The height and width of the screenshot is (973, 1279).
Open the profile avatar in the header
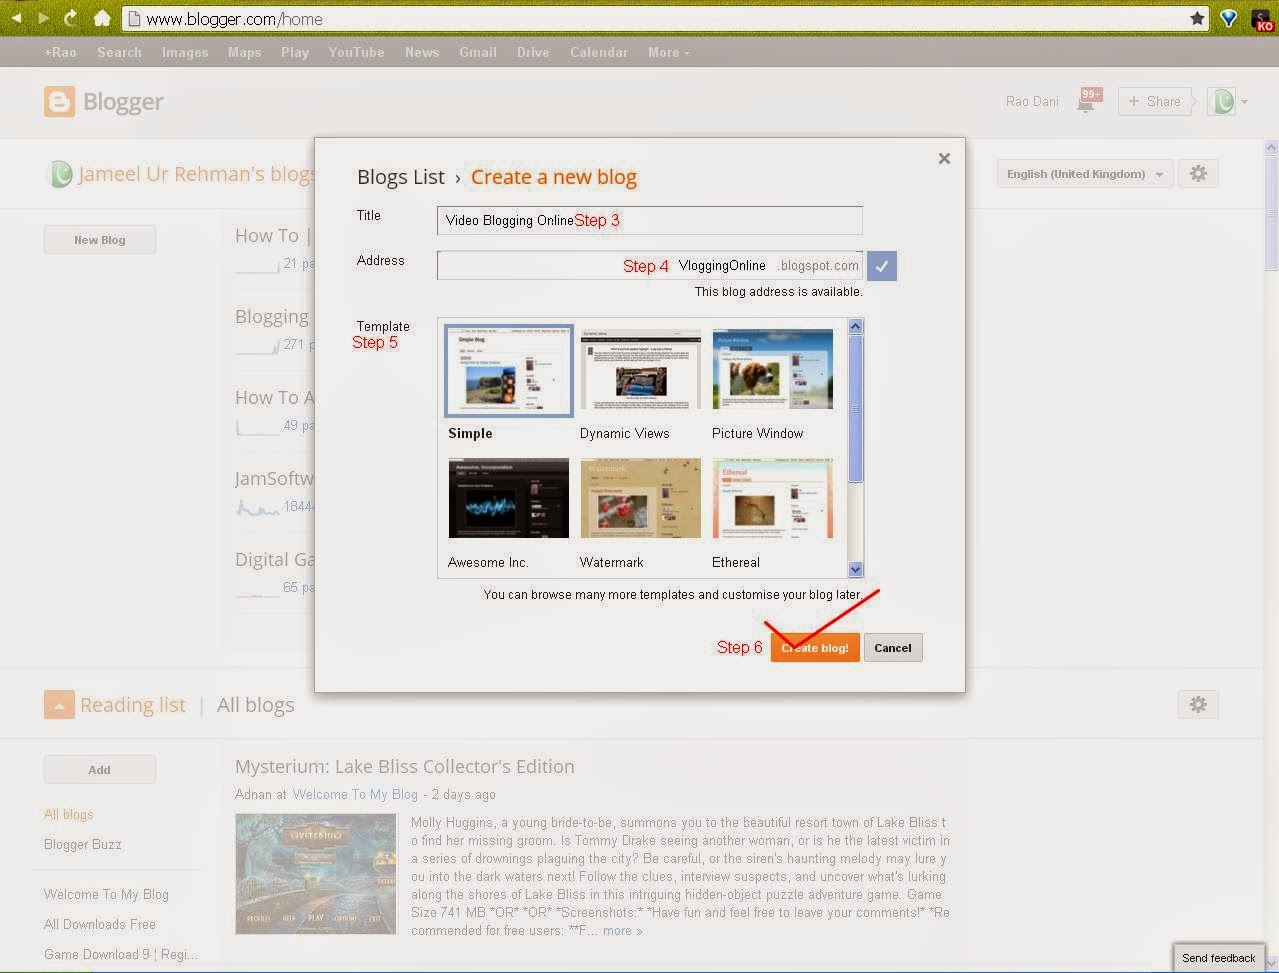point(1223,101)
